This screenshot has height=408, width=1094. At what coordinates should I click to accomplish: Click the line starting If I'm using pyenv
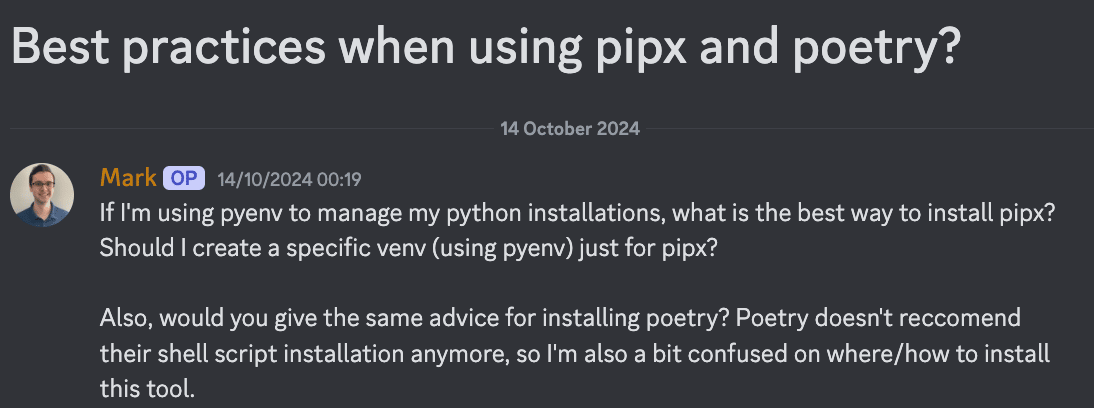tap(576, 214)
